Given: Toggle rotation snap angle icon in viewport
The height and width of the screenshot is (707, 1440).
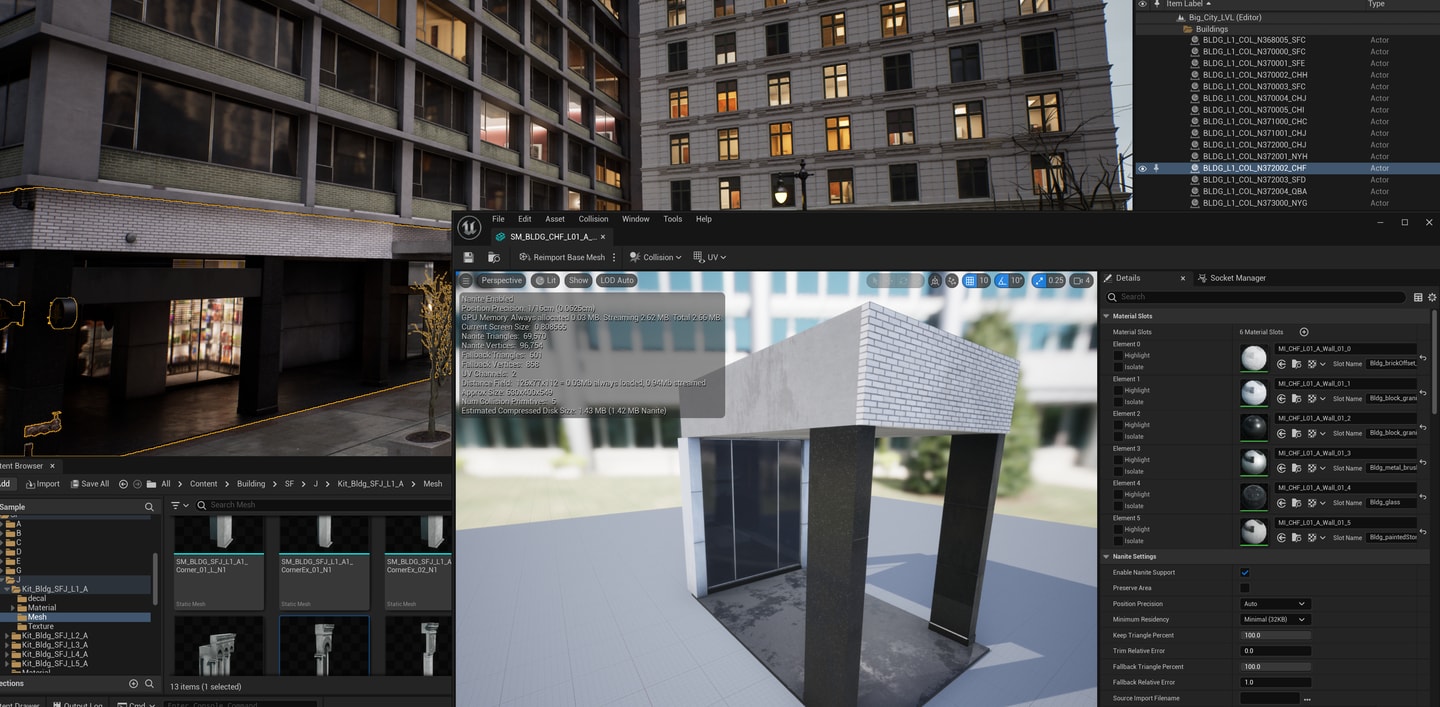Looking at the screenshot, I should click(x=1002, y=281).
